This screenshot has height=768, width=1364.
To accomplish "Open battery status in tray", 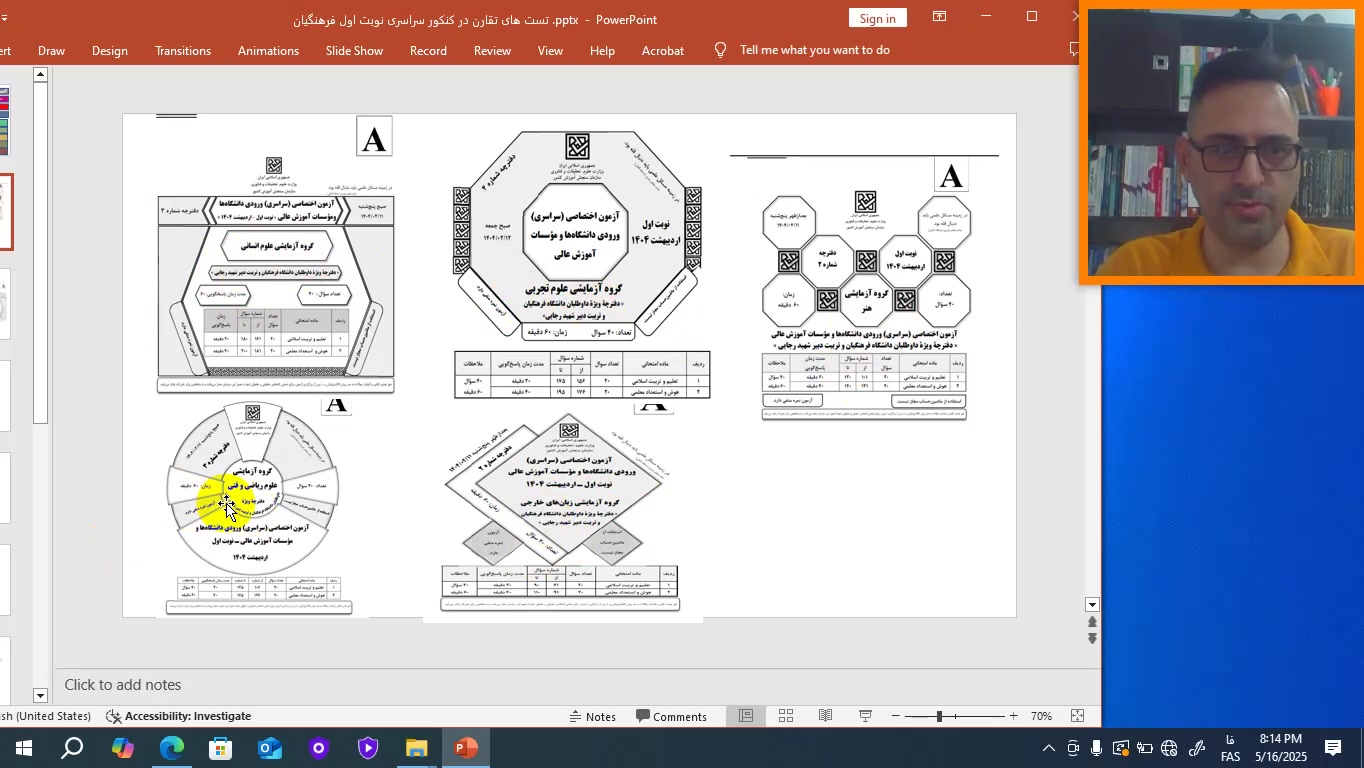I will pyautogui.click(x=1145, y=748).
